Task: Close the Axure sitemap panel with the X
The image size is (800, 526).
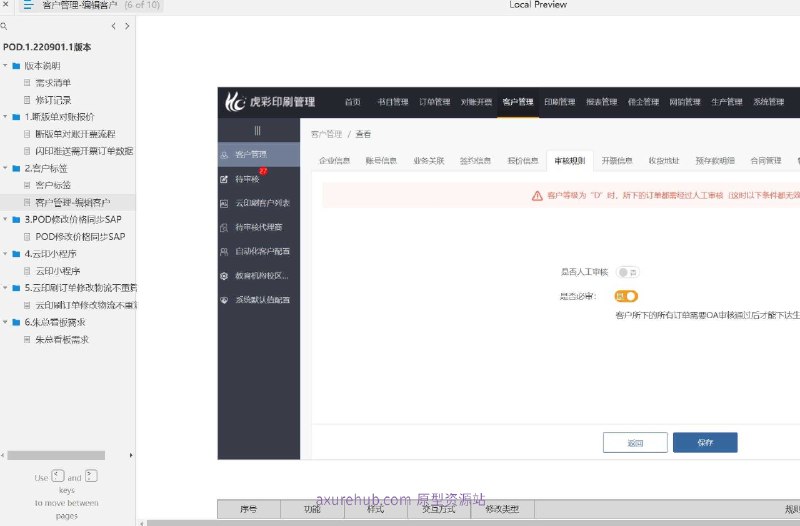Action: tap(6, 4)
